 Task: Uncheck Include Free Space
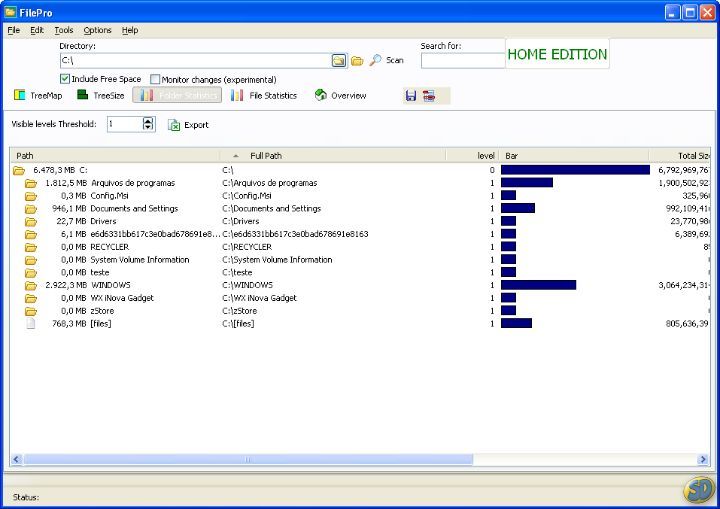pyautogui.click(x=65, y=79)
